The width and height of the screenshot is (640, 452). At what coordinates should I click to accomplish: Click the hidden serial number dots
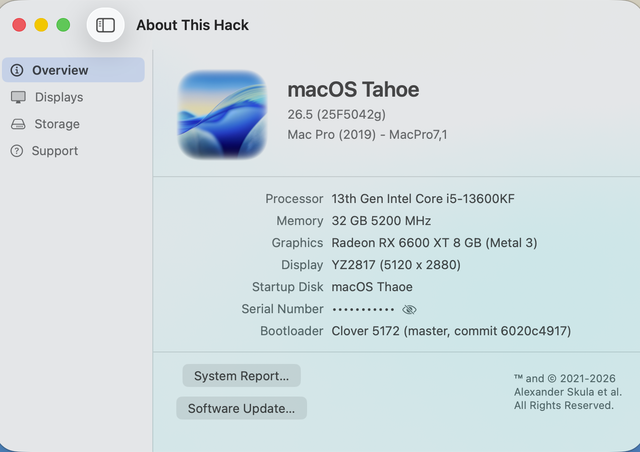tap(363, 309)
